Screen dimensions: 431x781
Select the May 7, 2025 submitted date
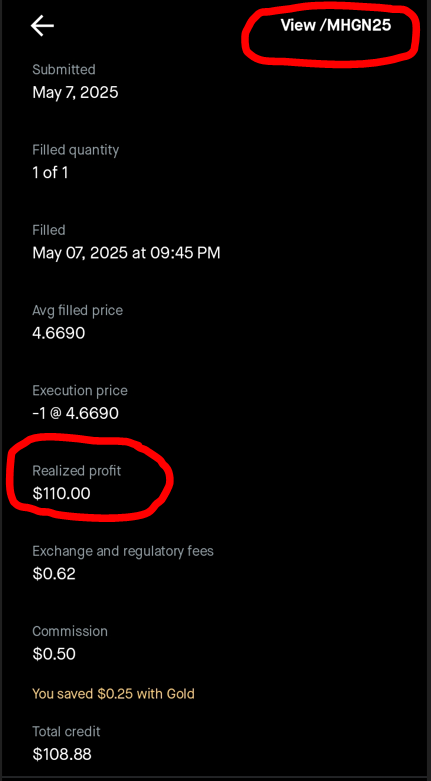tap(75, 93)
